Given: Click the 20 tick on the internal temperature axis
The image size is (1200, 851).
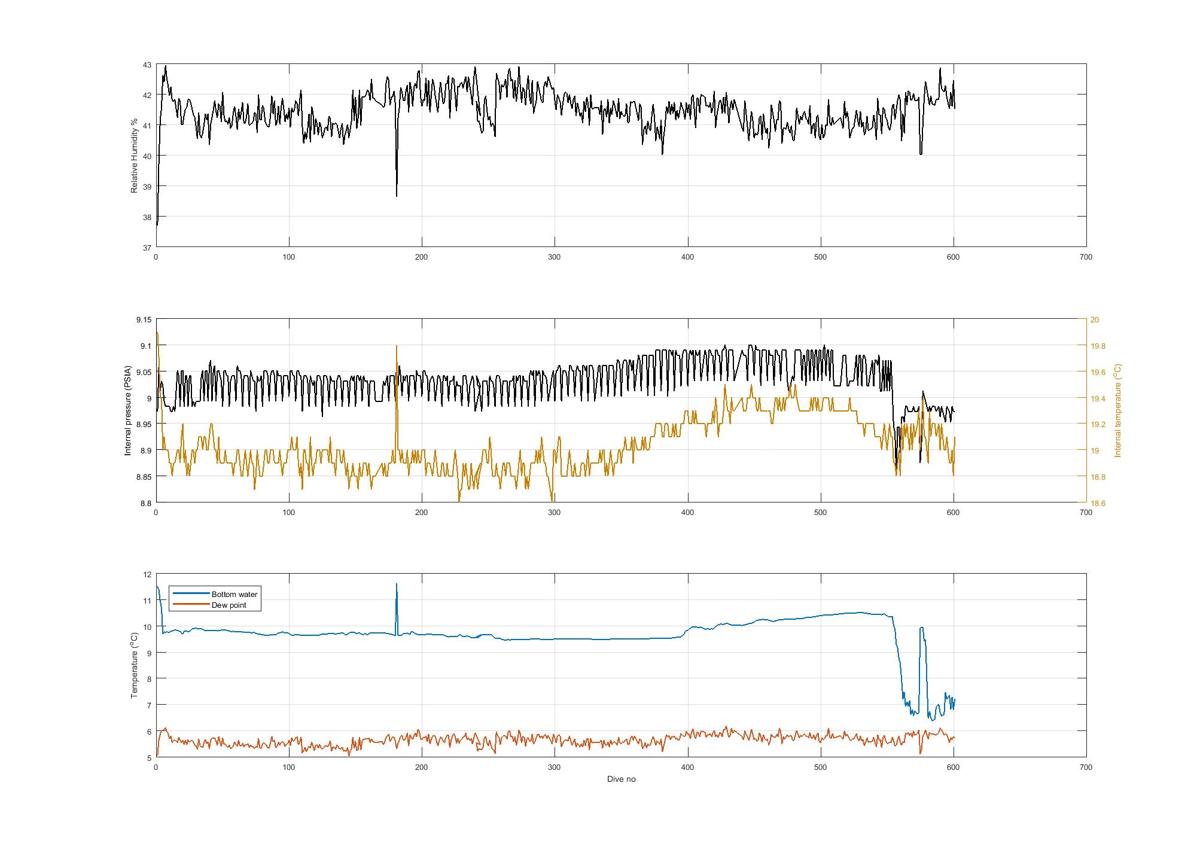Looking at the screenshot, I should tap(1094, 320).
